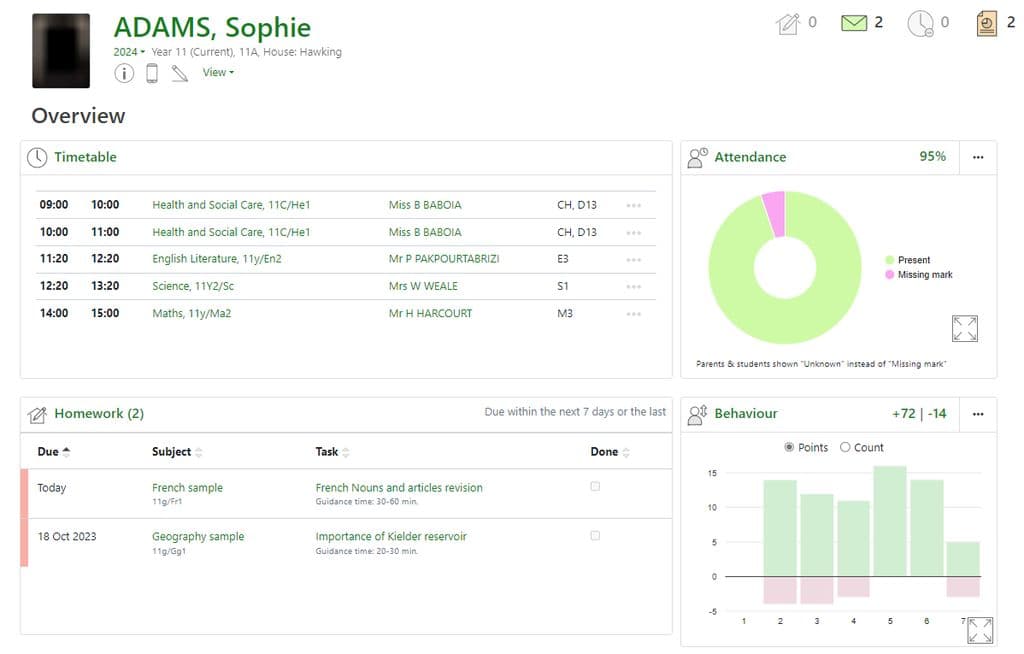Click the reports document icon at top right
This screenshot has height=654, width=1024.
click(x=987, y=23)
